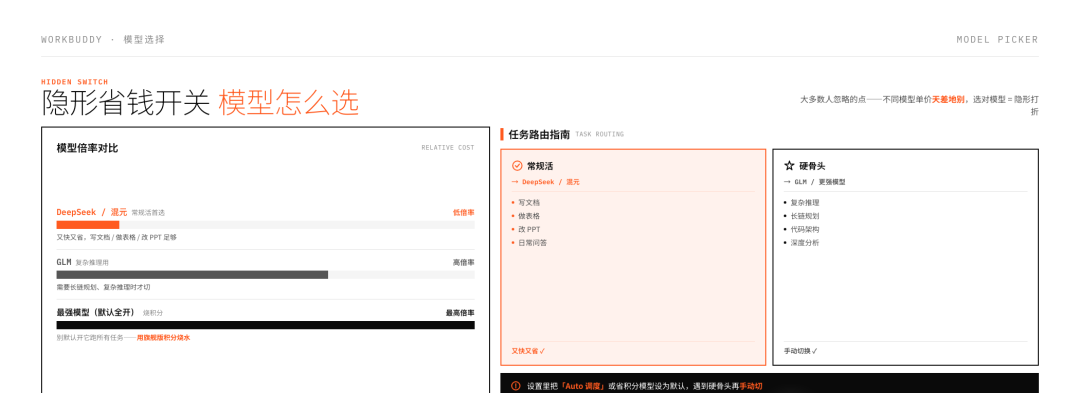
Task: Click the black 最强模型 cost bar
Action: 265,325
